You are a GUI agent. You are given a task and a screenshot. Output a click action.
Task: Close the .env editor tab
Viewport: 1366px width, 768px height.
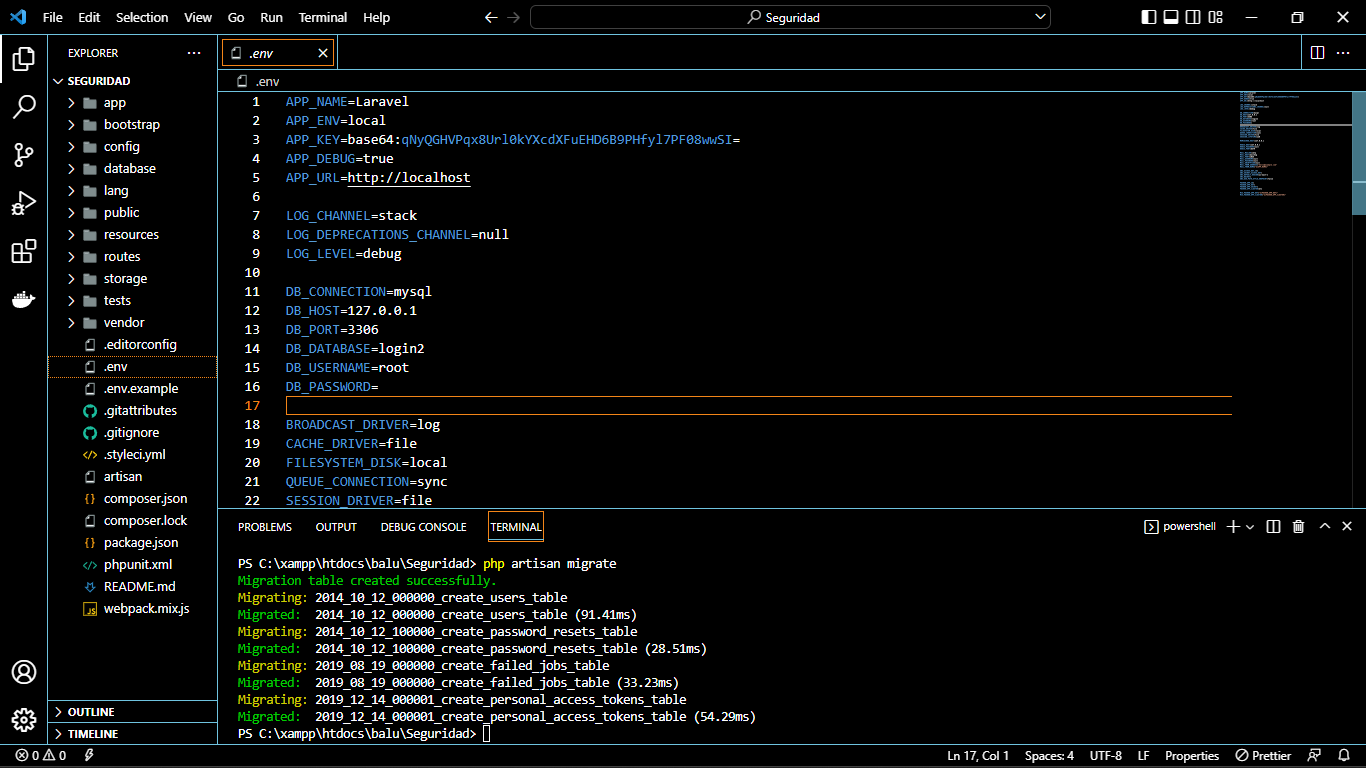tap(323, 53)
